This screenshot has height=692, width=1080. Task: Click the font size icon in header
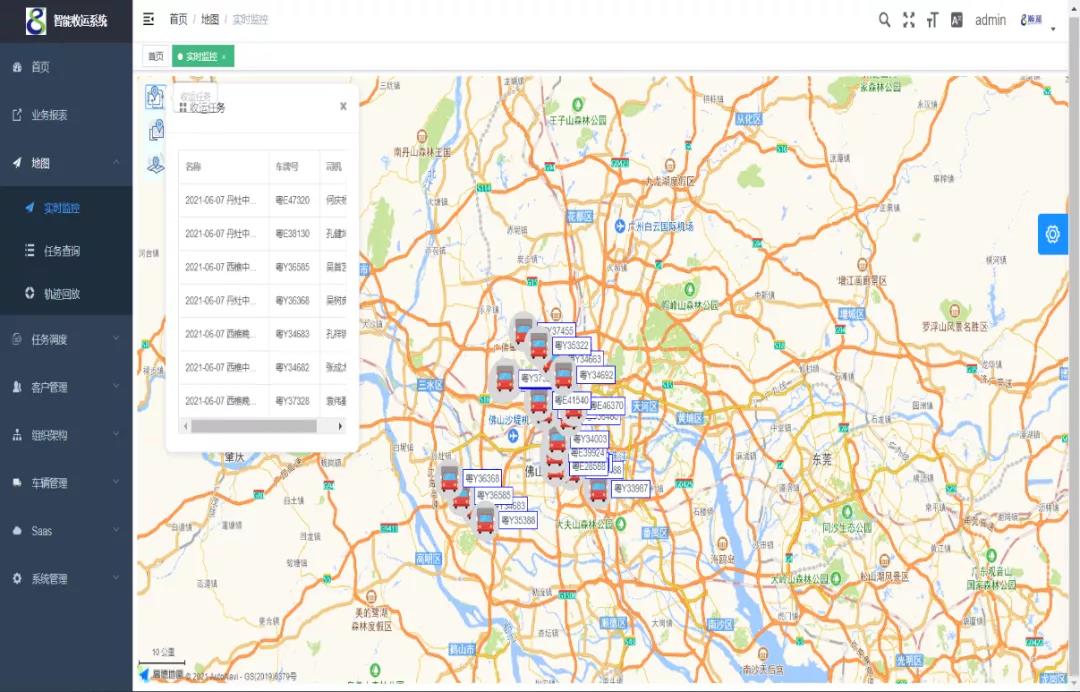click(x=932, y=20)
